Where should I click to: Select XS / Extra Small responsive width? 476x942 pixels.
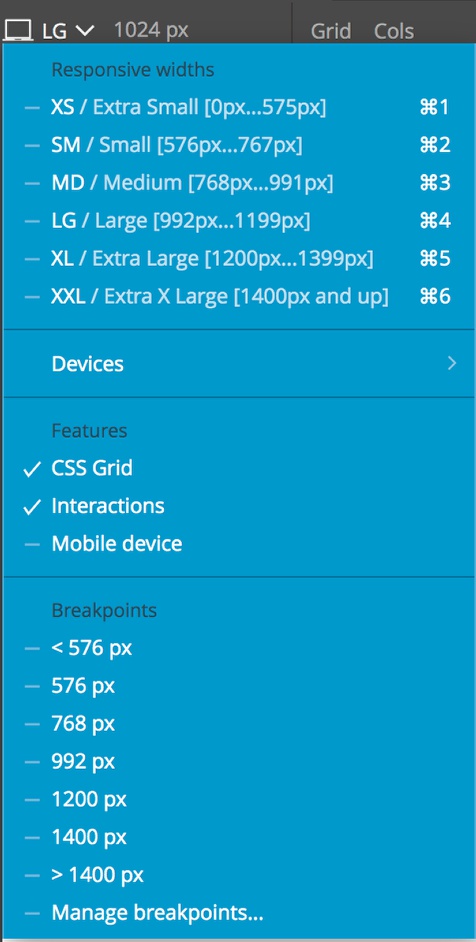238,108
